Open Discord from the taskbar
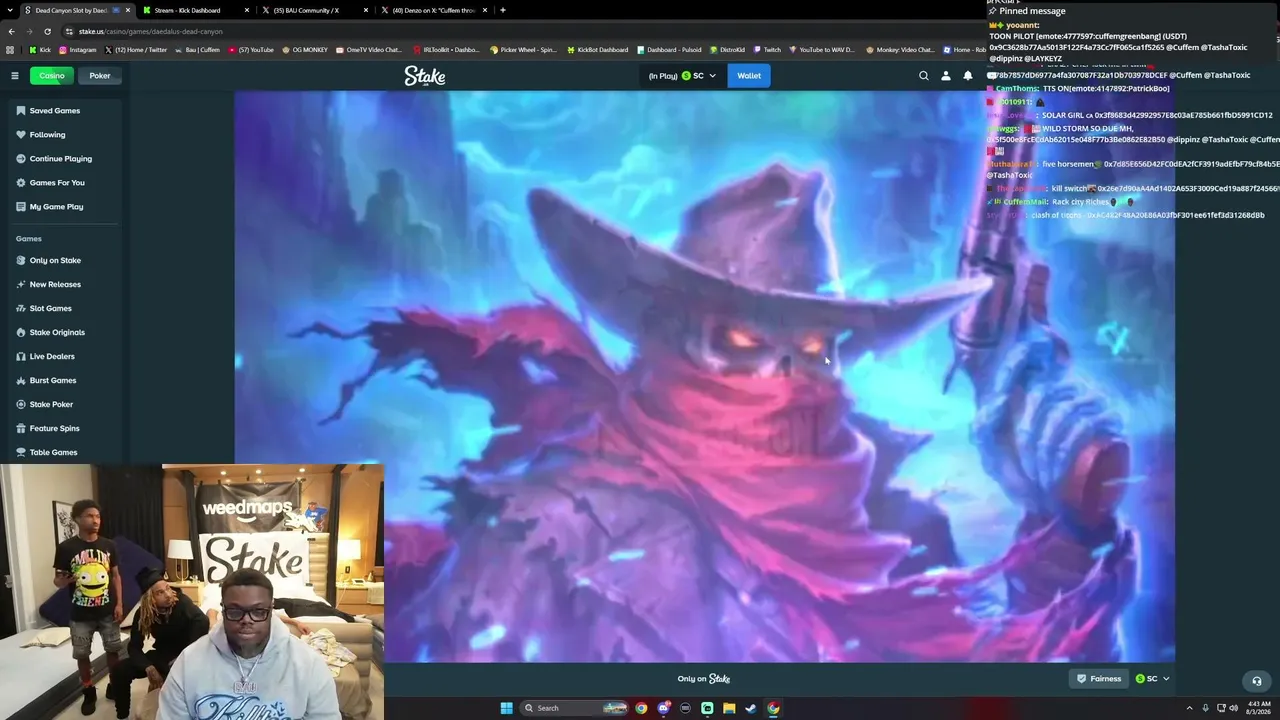This screenshot has height=720, width=1280. click(663, 709)
